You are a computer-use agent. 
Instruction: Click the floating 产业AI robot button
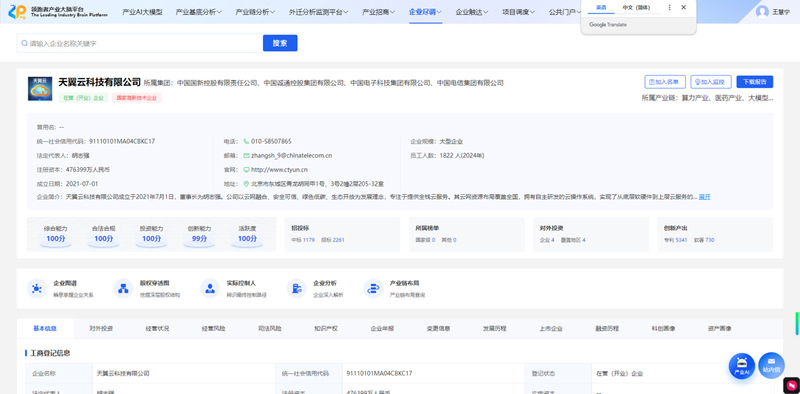point(742,366)
